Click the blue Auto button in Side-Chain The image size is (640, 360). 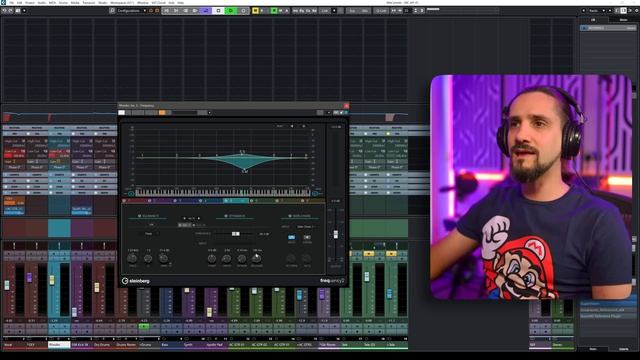pos(291,237)
